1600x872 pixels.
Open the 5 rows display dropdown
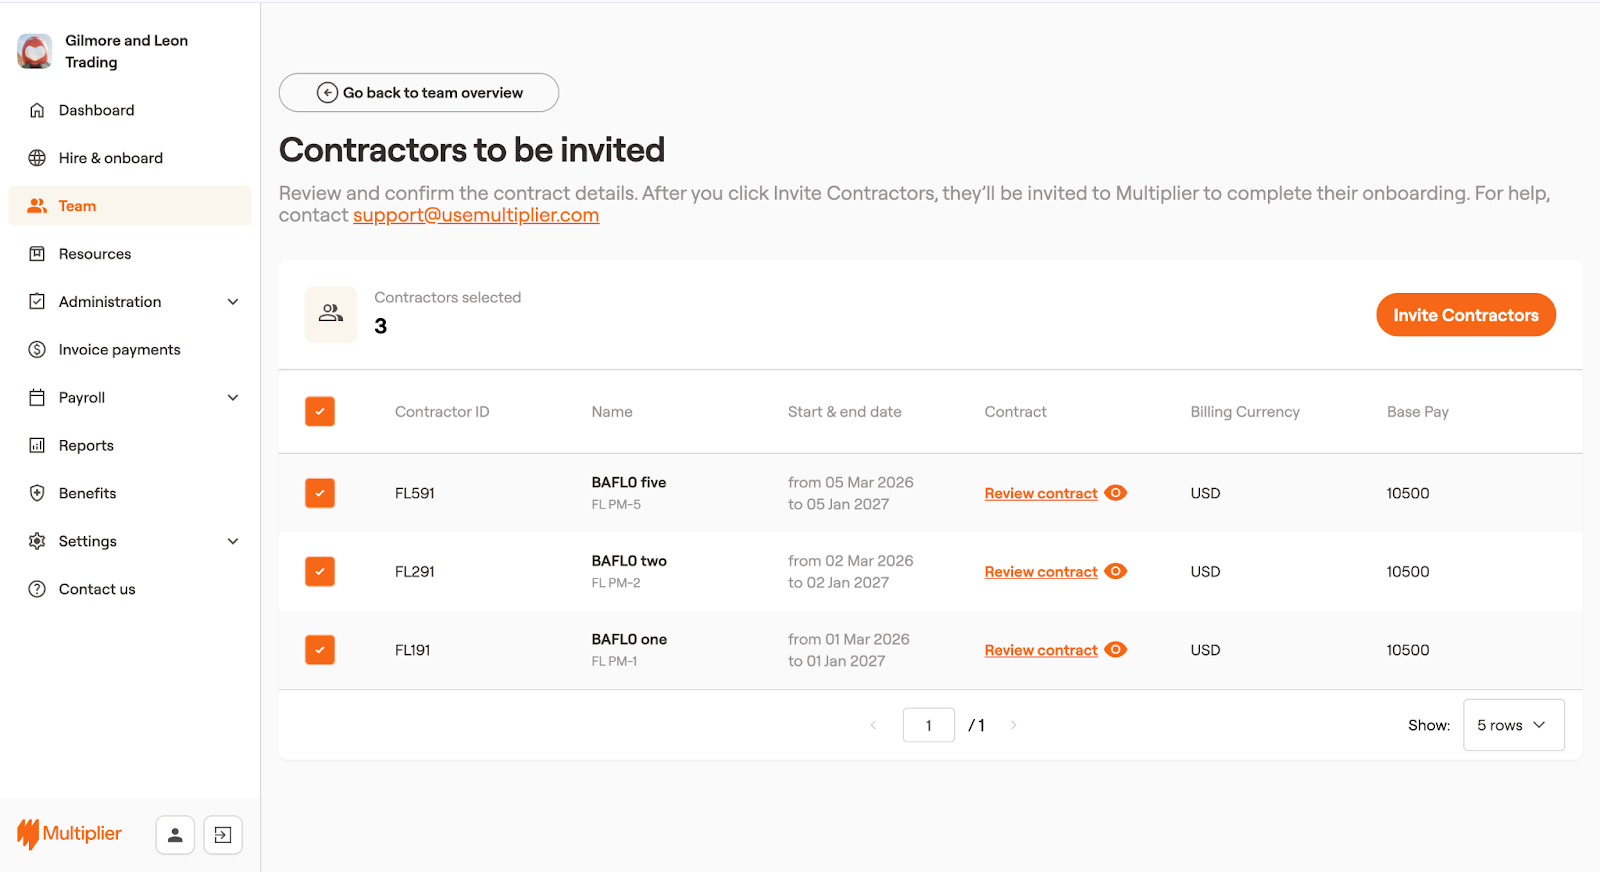pos(1512,725)
